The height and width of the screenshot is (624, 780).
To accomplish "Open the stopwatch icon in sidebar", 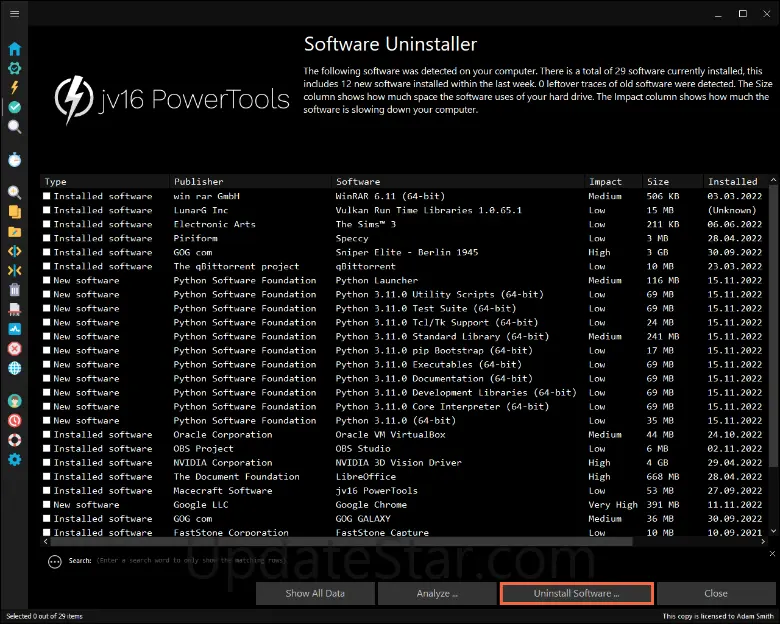I will tap(14, 159).
